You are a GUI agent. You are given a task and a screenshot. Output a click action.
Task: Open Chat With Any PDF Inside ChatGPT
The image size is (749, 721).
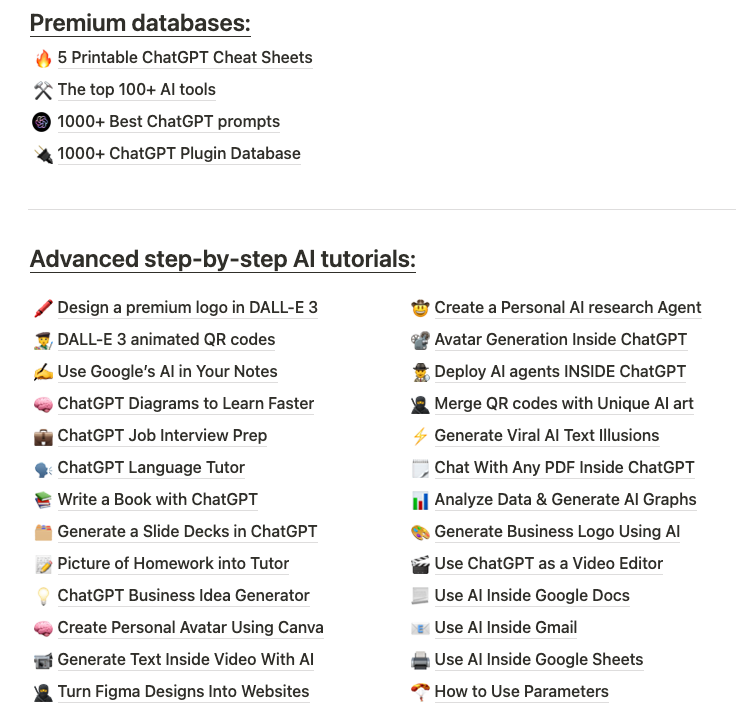[x=564, y=468]
